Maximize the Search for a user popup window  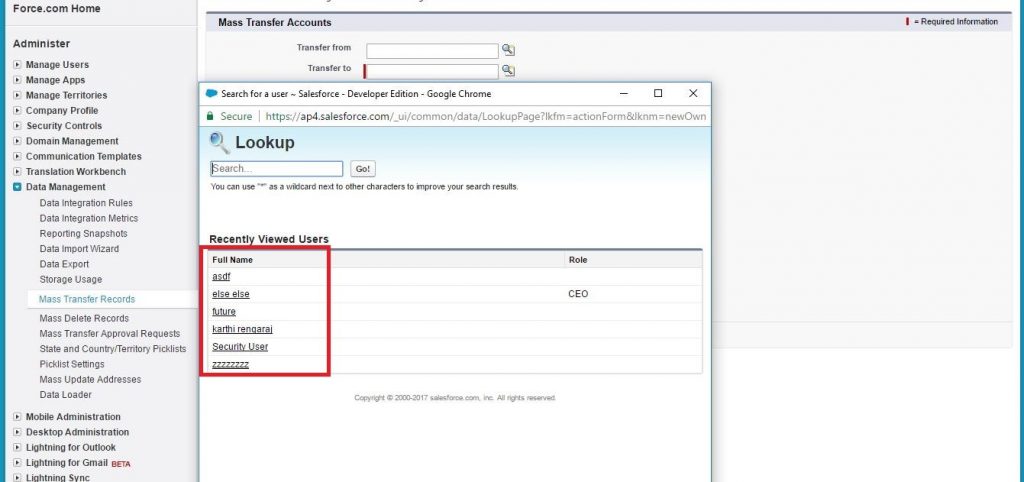pos(658,93)
